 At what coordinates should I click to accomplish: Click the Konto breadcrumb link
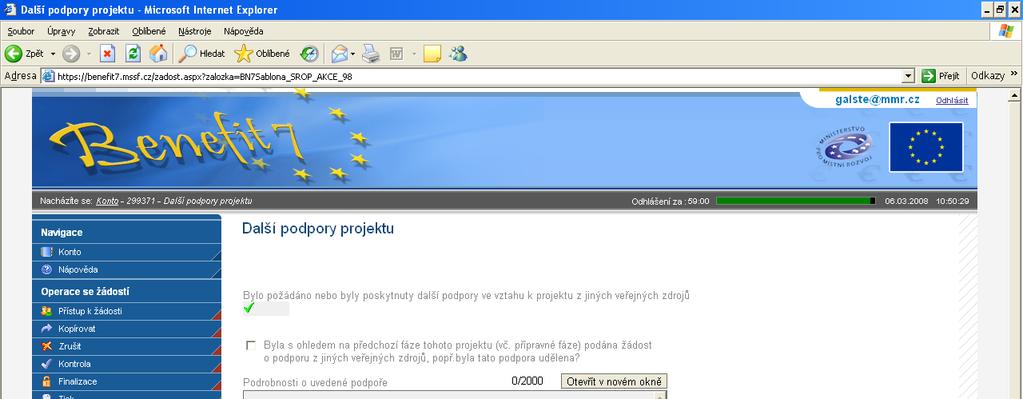107,201
